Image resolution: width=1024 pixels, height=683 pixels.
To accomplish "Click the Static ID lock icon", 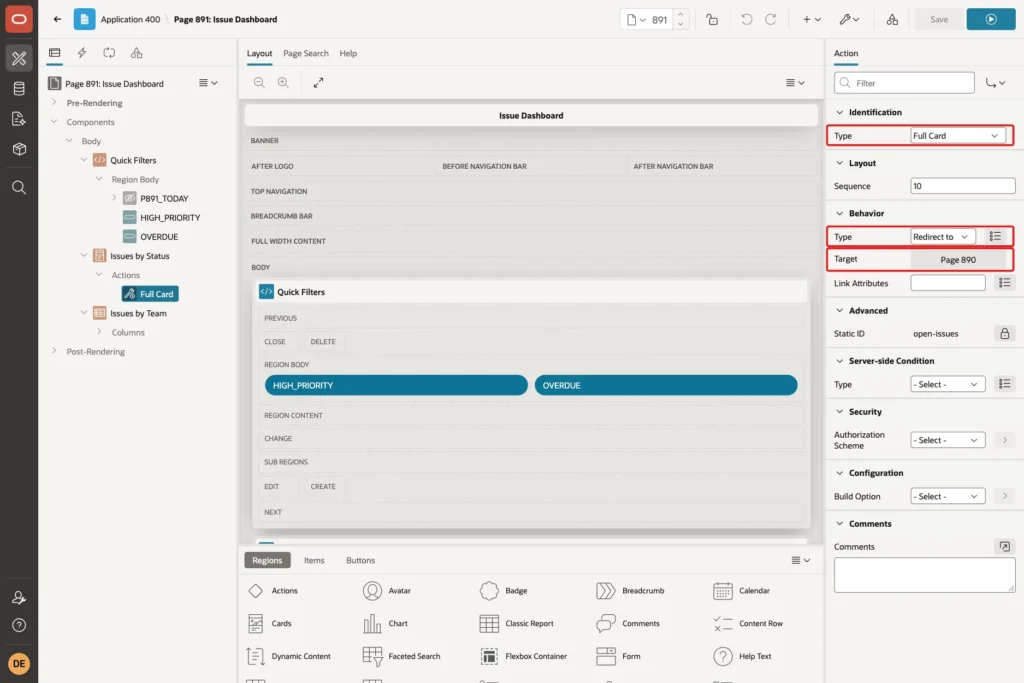I will click(x=1004, y=334).
